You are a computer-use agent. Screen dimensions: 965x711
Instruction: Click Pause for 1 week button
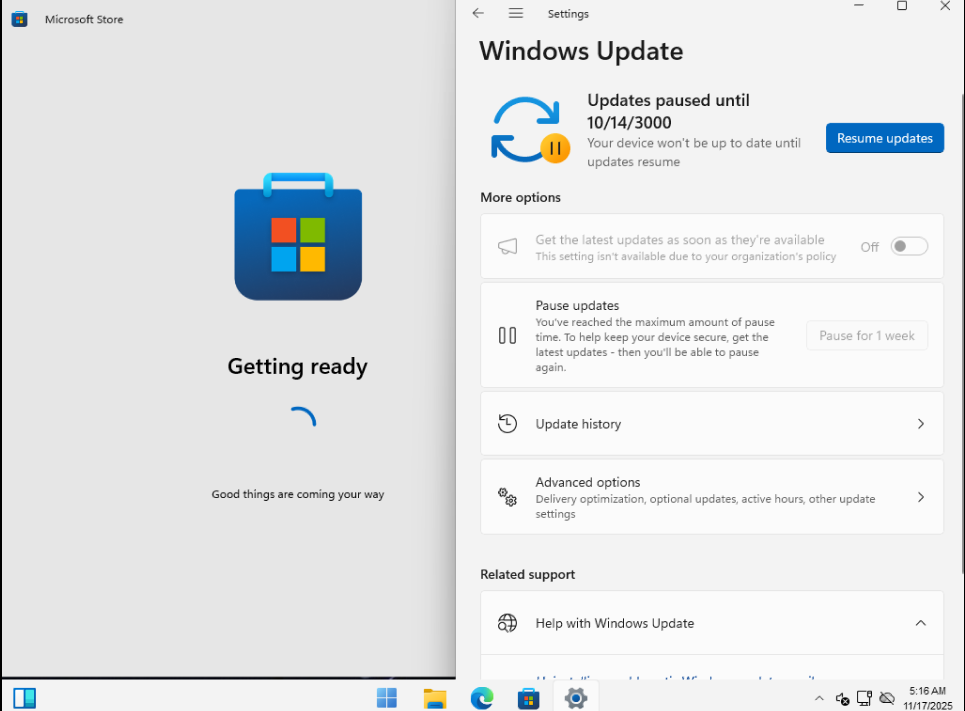[x=867, y=335]
